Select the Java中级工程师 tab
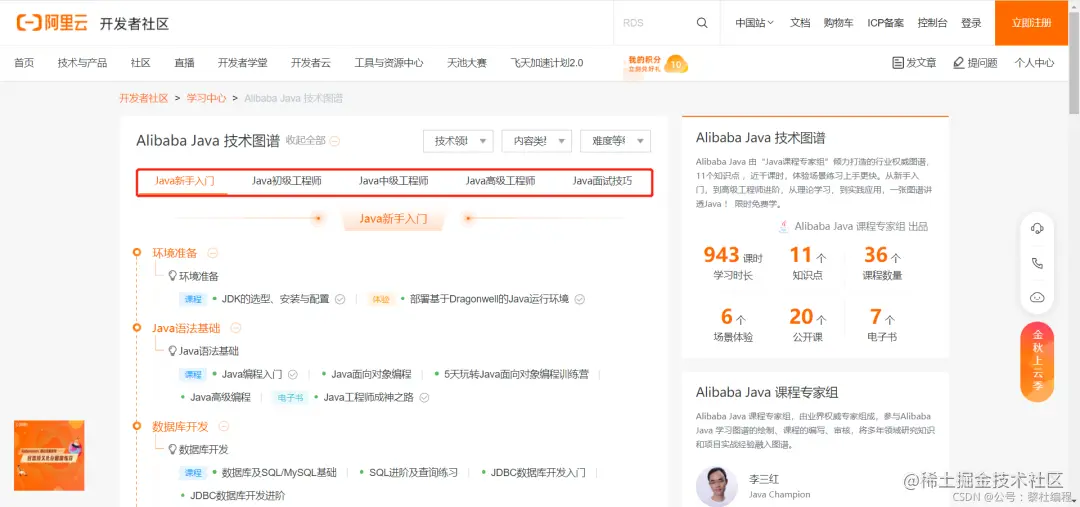The width and height of the screenshot is (1080, 507). coord(393,181)
